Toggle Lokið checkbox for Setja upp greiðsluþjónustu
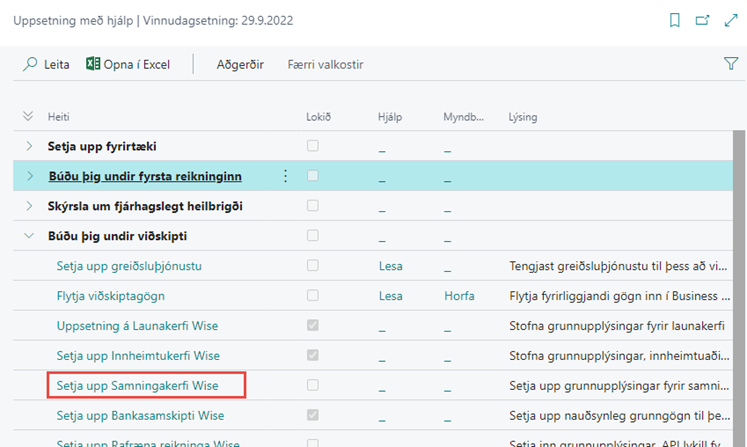Viewport: 747px width, 447px height. pos(313,266)
